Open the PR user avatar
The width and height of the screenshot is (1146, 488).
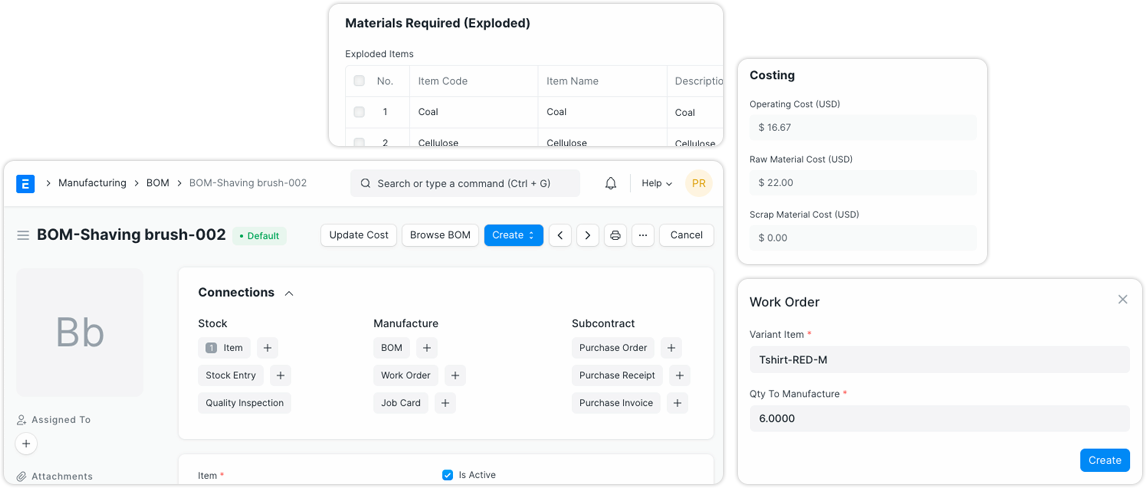(x=699, y=183)
